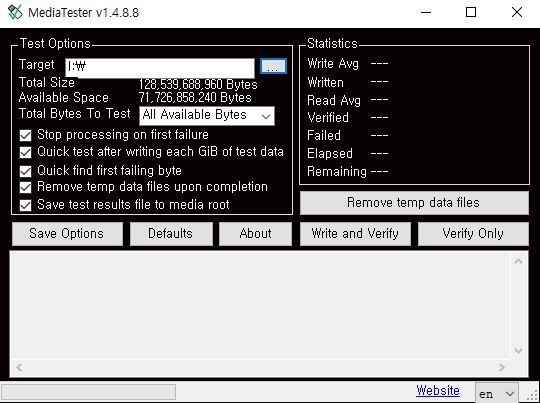Viewport: 540px width, 403px height.
Task: Click the log scroll right arrow
Action: pos(502,368)
